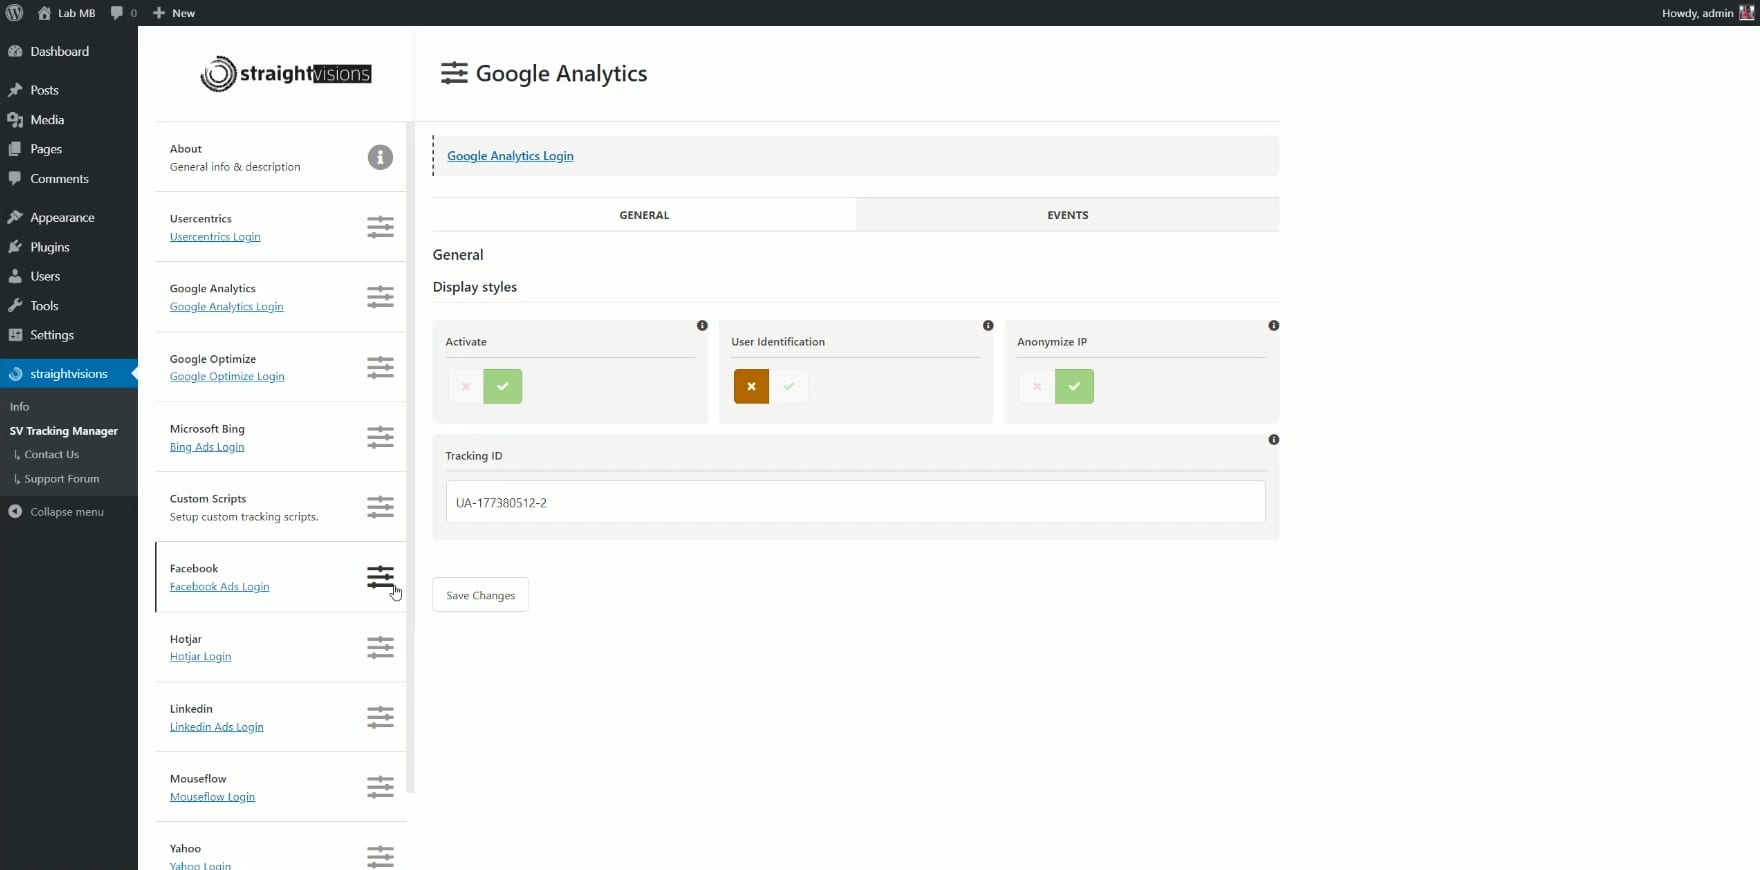Turn off Activate with the X button
Image resolution: width=1760 pixels, height=870 pixels.
click(465, 386)
